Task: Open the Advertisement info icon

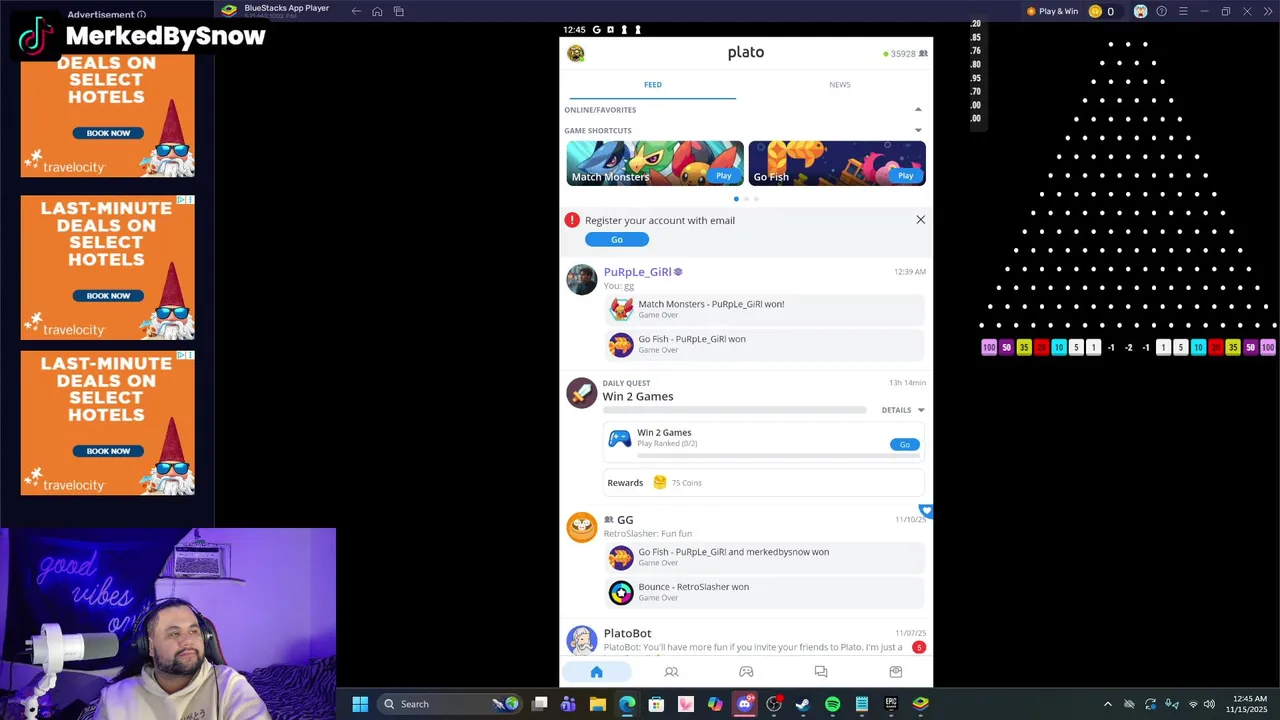Action: click(141, 15)
